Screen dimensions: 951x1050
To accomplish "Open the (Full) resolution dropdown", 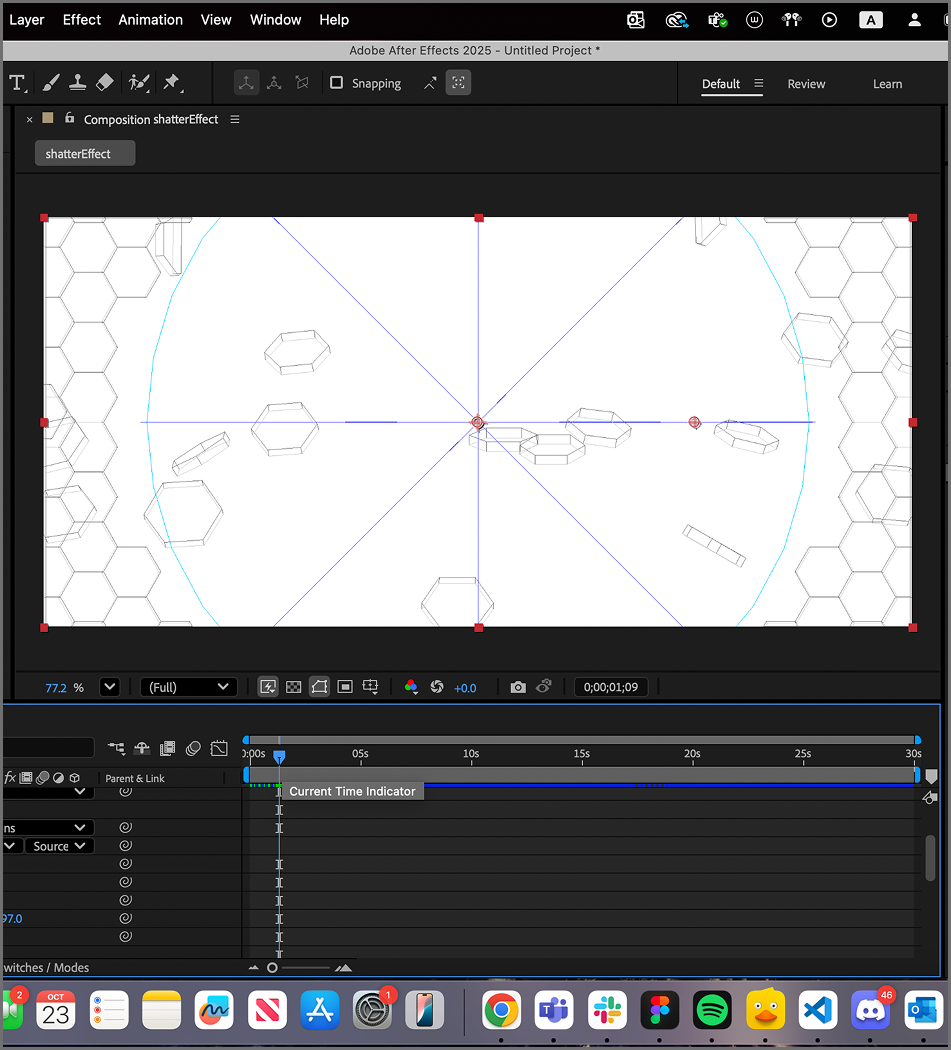I will (189, 687).
